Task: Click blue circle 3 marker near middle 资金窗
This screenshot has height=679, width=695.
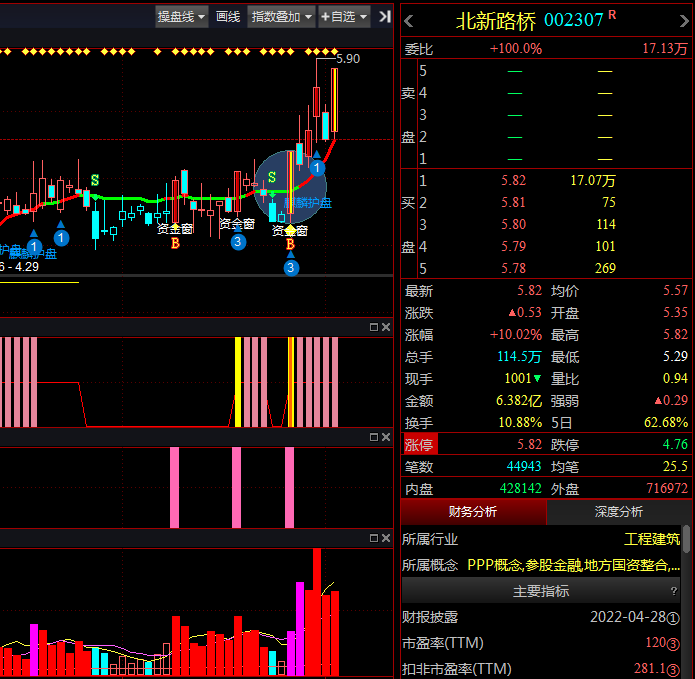Action: click(x=238, y=242)
